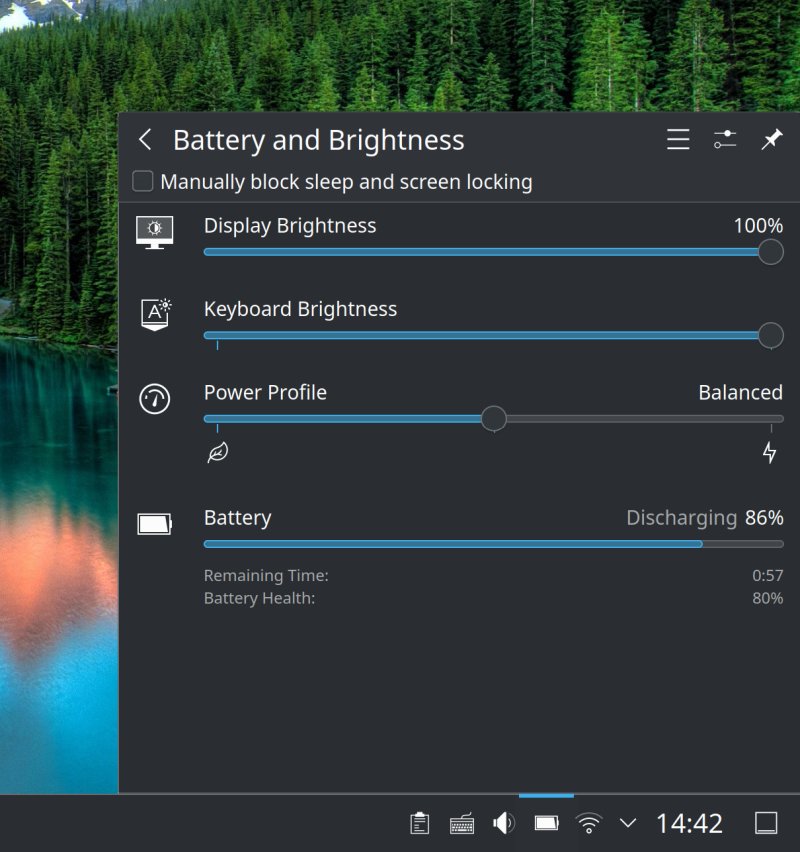The image size is (800, 852).
Task: Click the Keyboard Brightness icon
Action: pyautogui.click(x=154, y=315)
